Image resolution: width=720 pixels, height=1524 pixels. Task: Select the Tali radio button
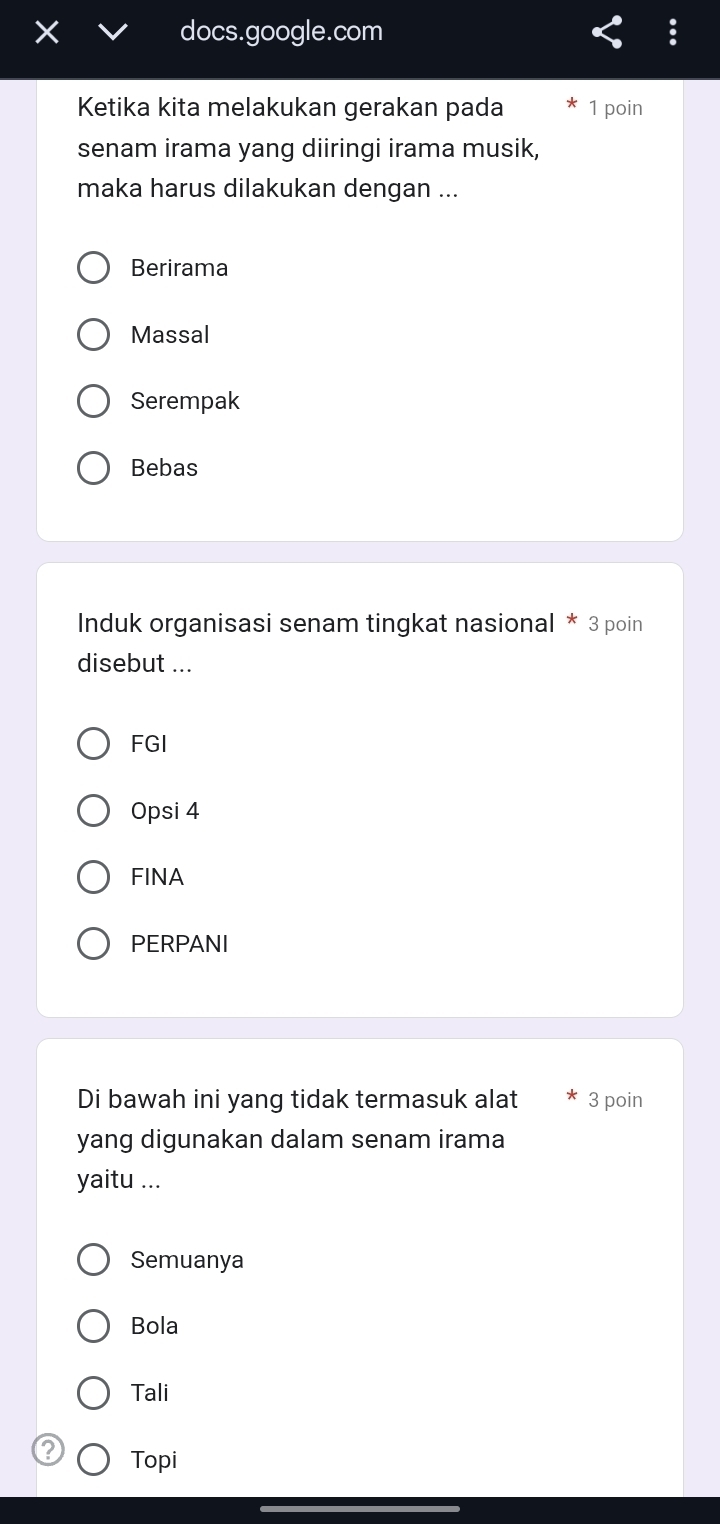(94, 1393)
